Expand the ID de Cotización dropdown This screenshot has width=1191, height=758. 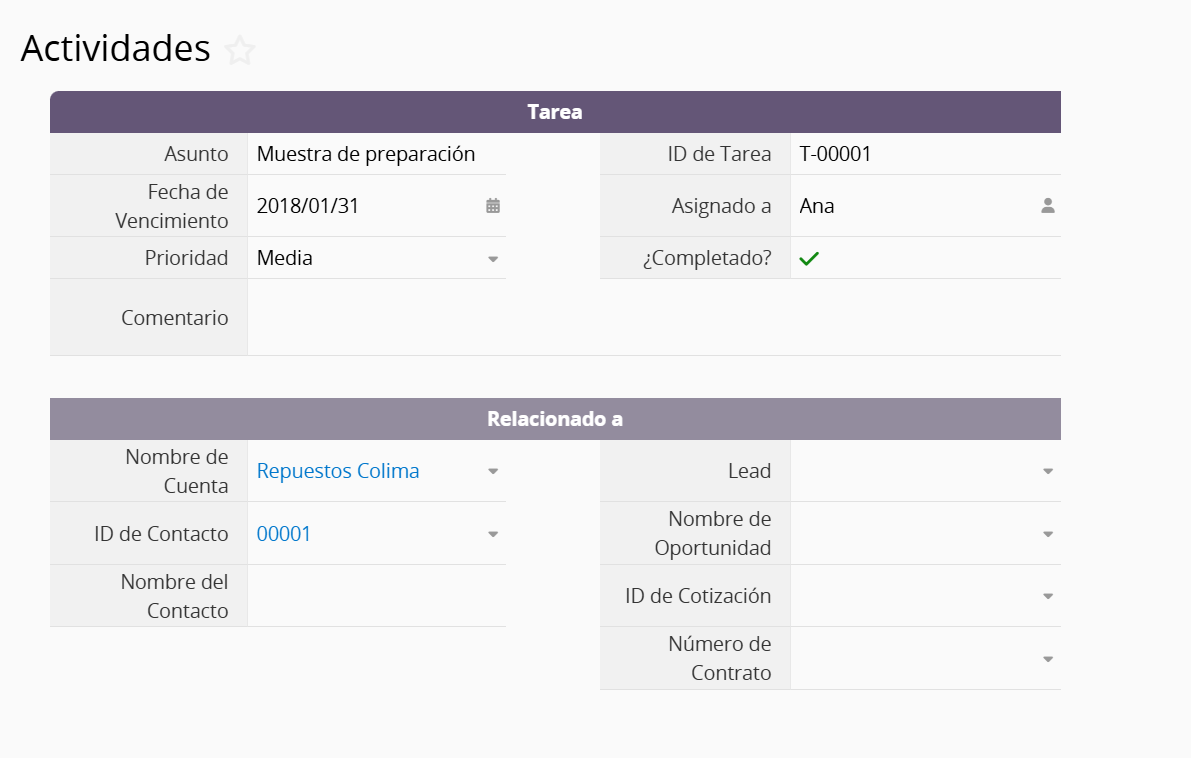(x=1047, y=597)
